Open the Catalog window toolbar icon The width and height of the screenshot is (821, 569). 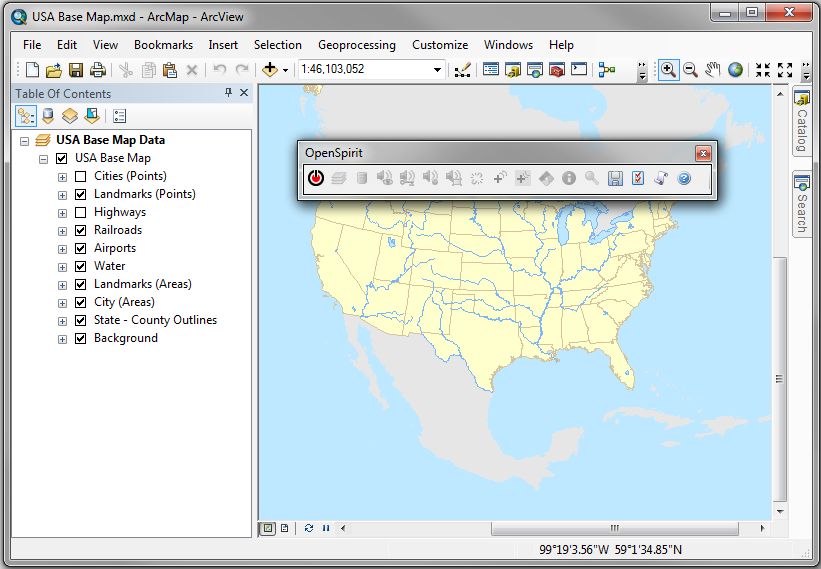point(513,70)
